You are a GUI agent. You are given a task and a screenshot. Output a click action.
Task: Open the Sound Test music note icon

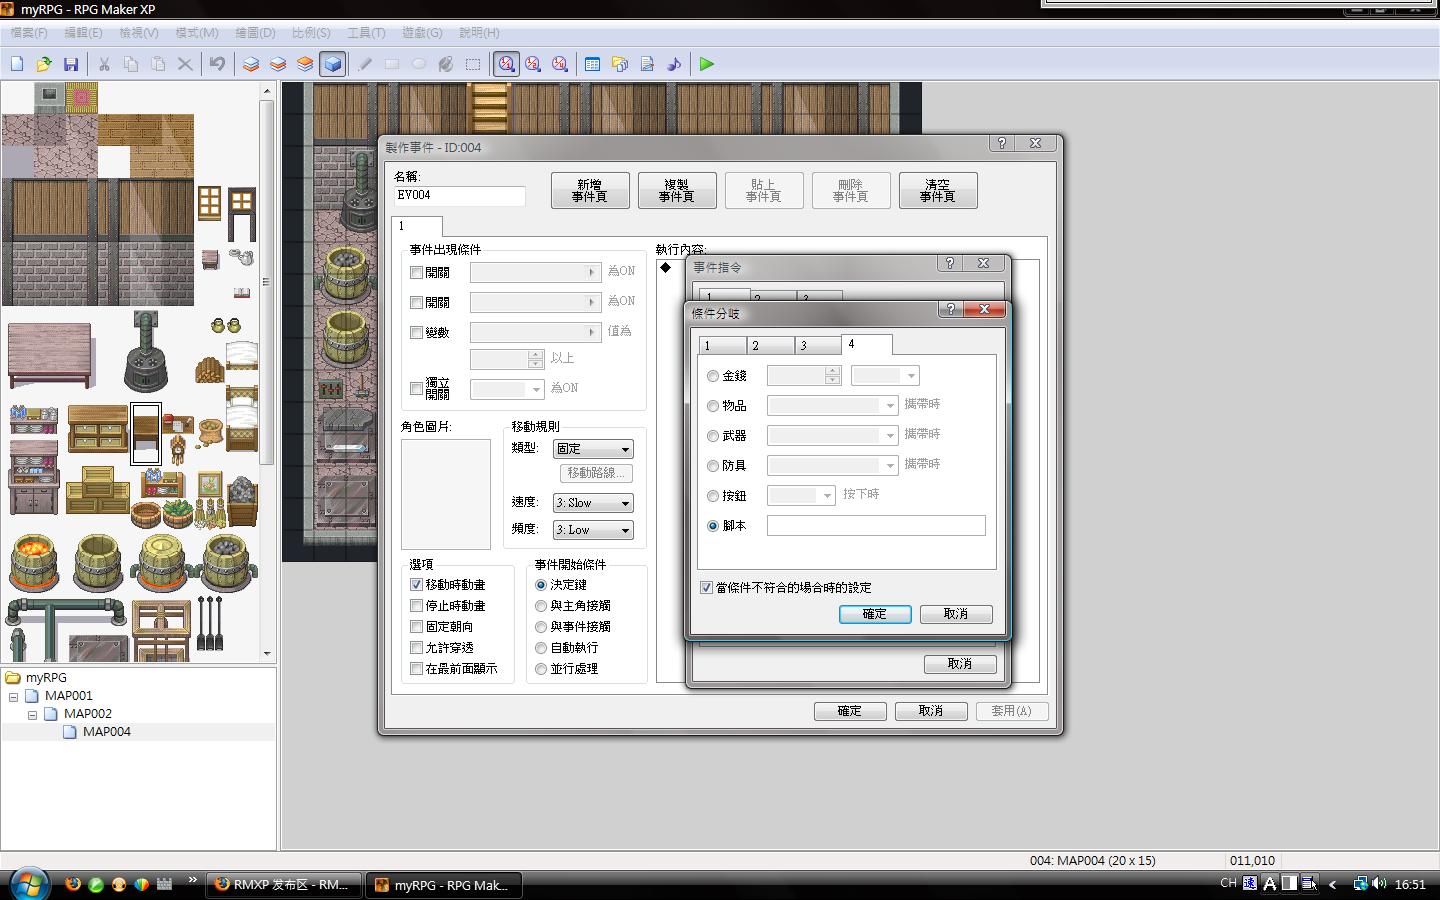(674, 64)
